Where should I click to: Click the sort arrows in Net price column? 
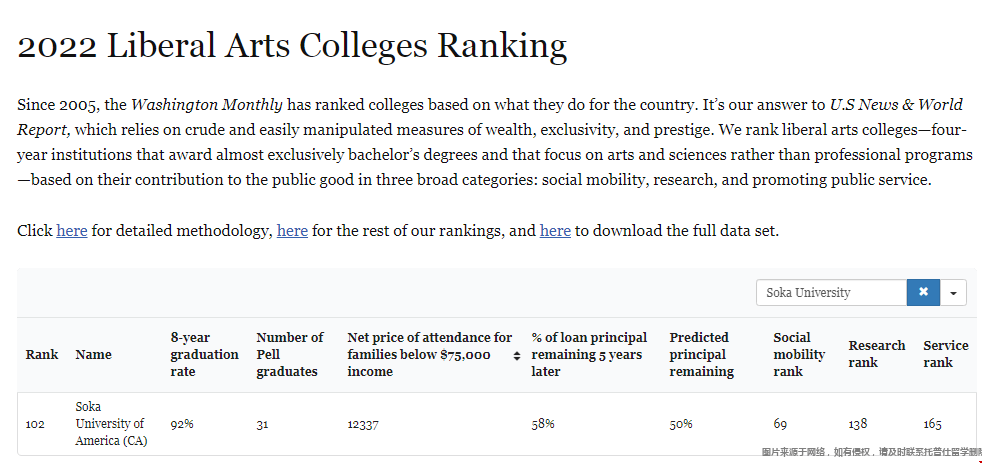[x=517, y=355]
